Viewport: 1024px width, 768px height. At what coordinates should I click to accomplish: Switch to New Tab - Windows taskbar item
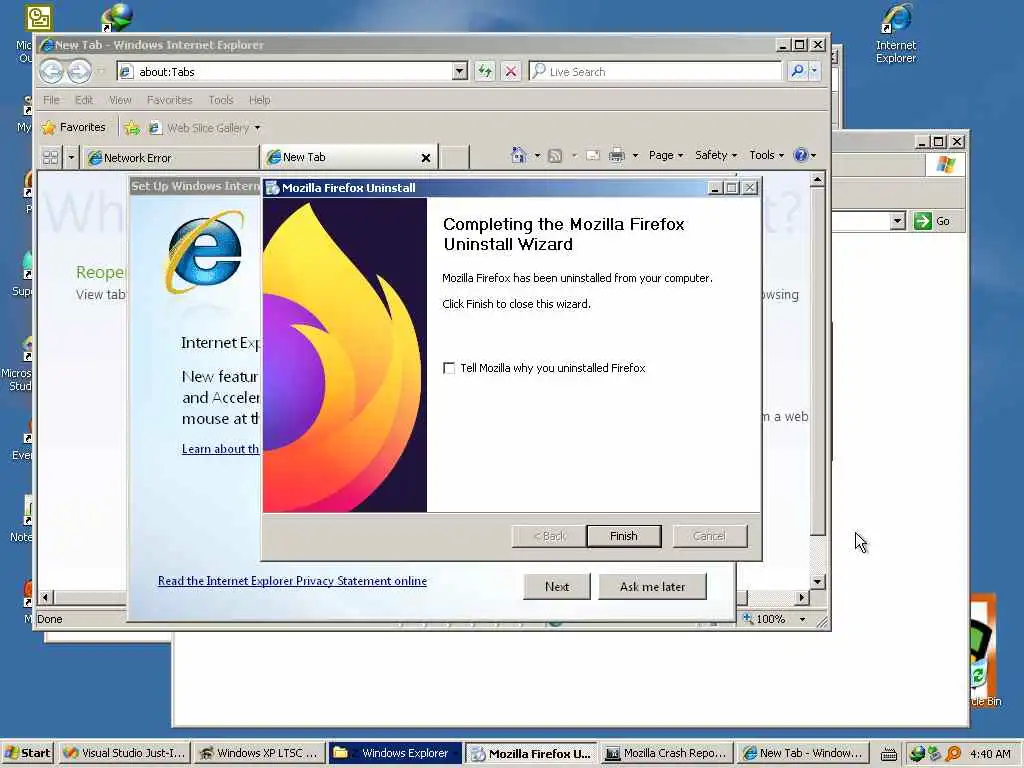802,753
